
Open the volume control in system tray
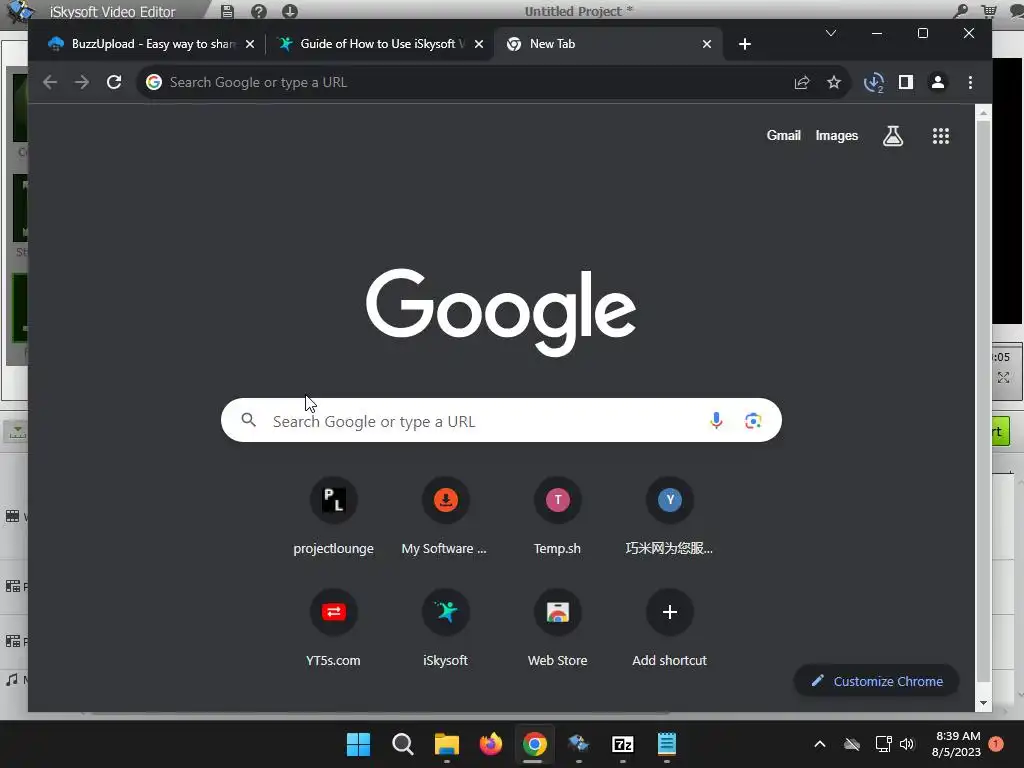point(907,744)
